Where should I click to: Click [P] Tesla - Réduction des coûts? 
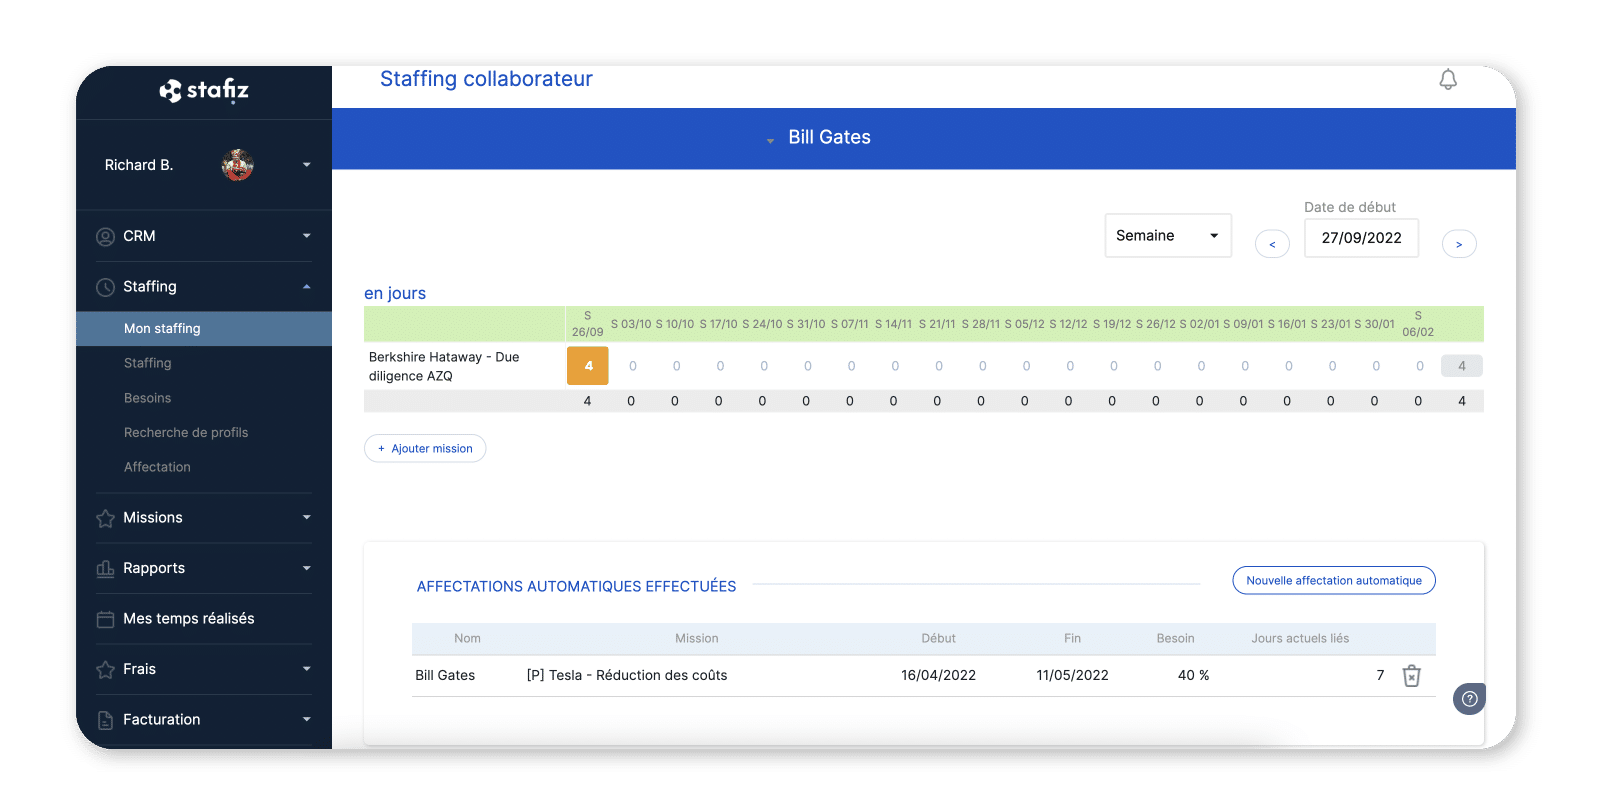[627, 675]
